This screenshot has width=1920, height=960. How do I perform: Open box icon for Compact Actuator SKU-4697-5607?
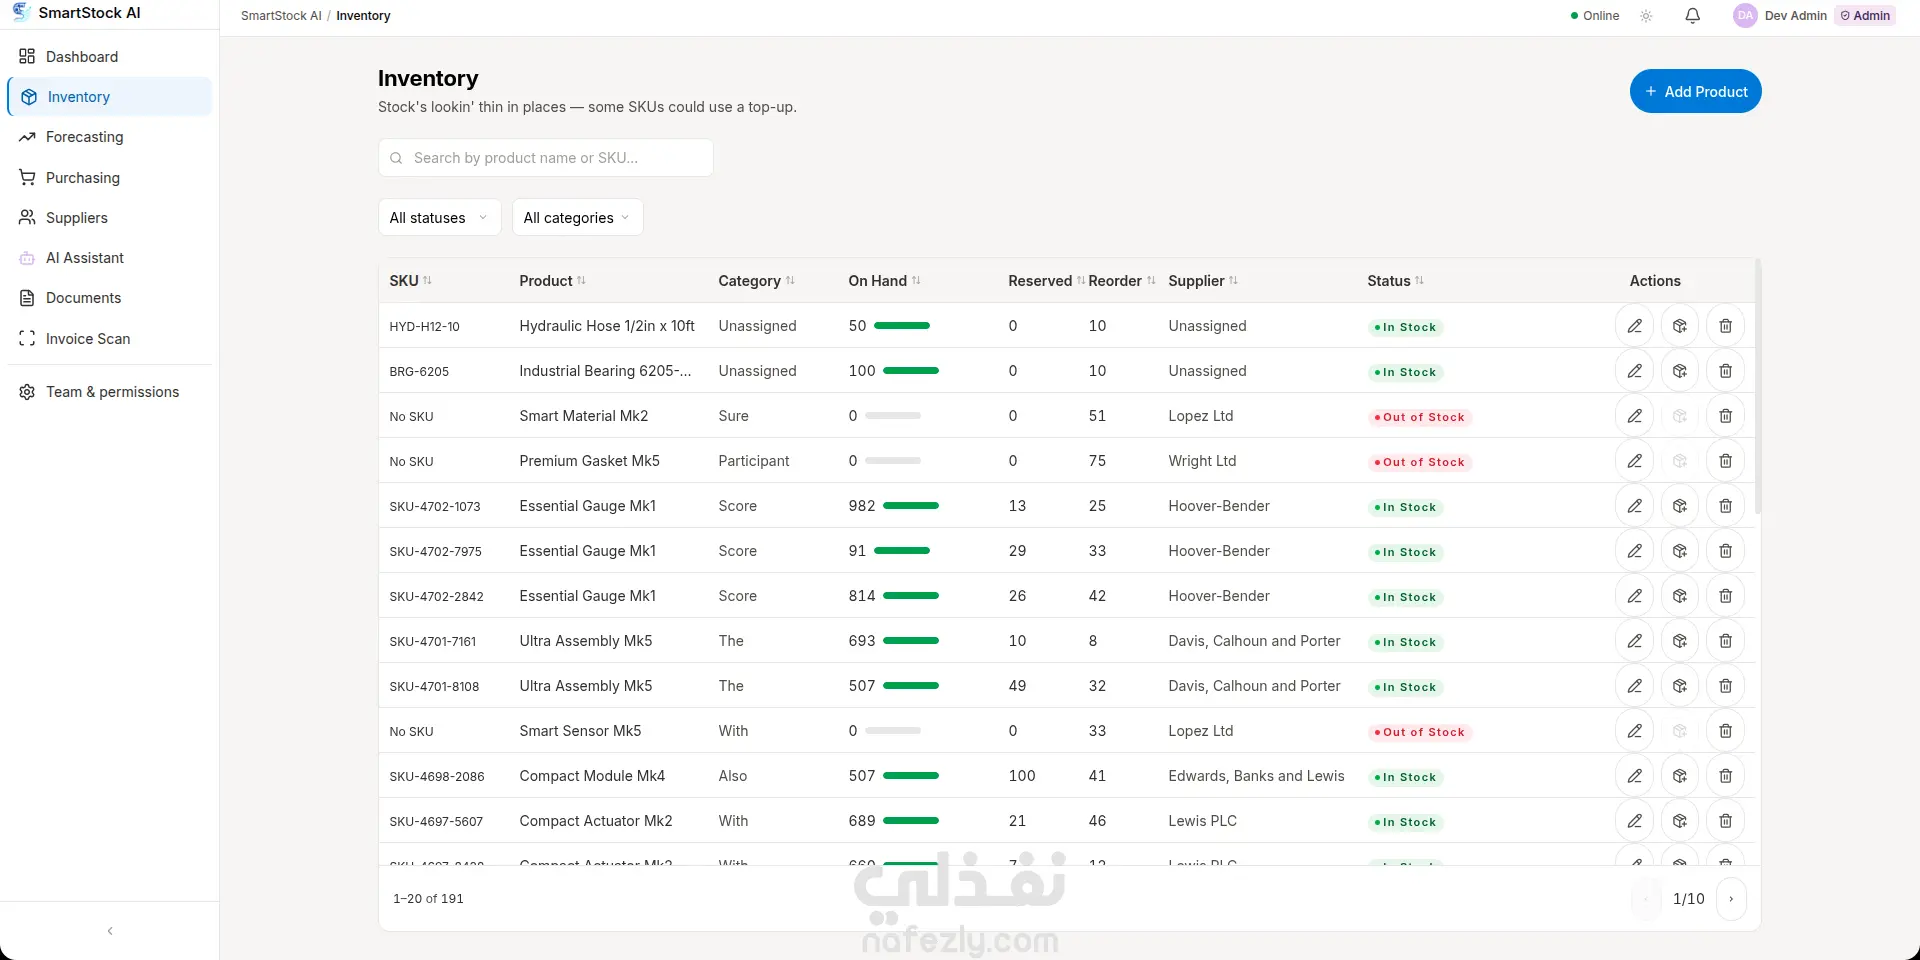tap(1680, 821)
